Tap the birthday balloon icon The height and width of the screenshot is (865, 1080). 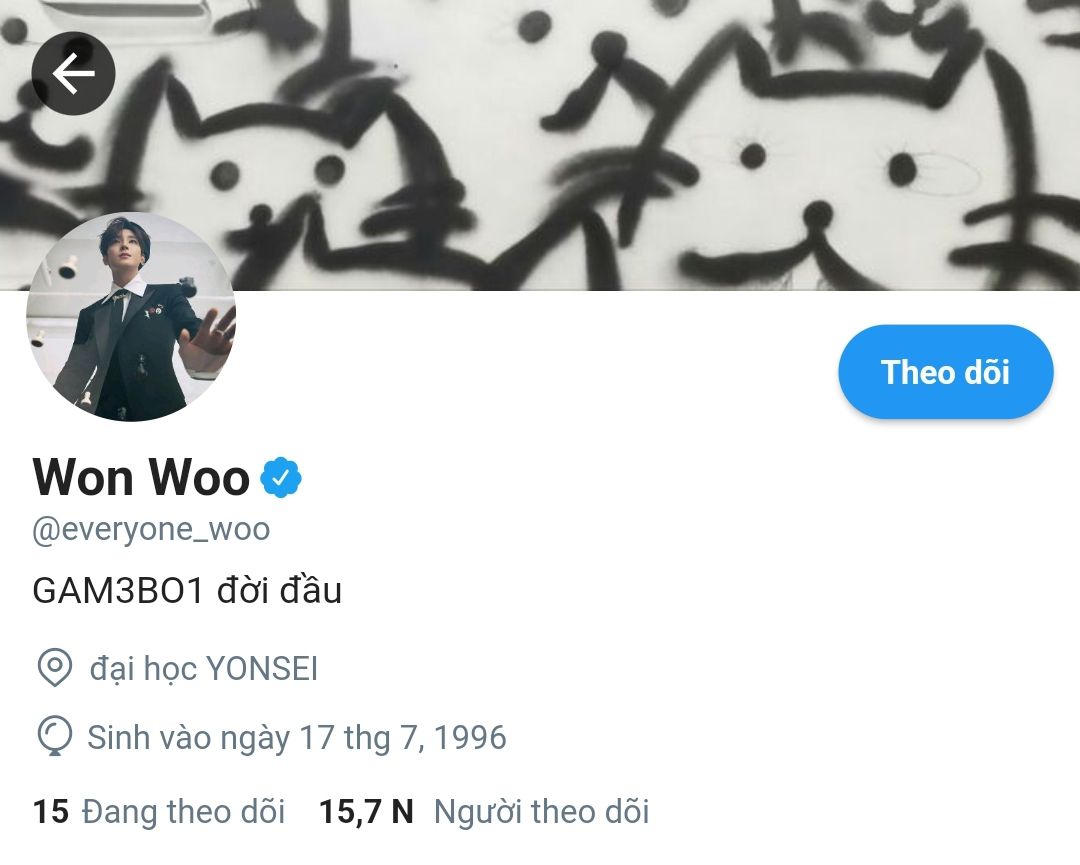(x=54, y=736)
